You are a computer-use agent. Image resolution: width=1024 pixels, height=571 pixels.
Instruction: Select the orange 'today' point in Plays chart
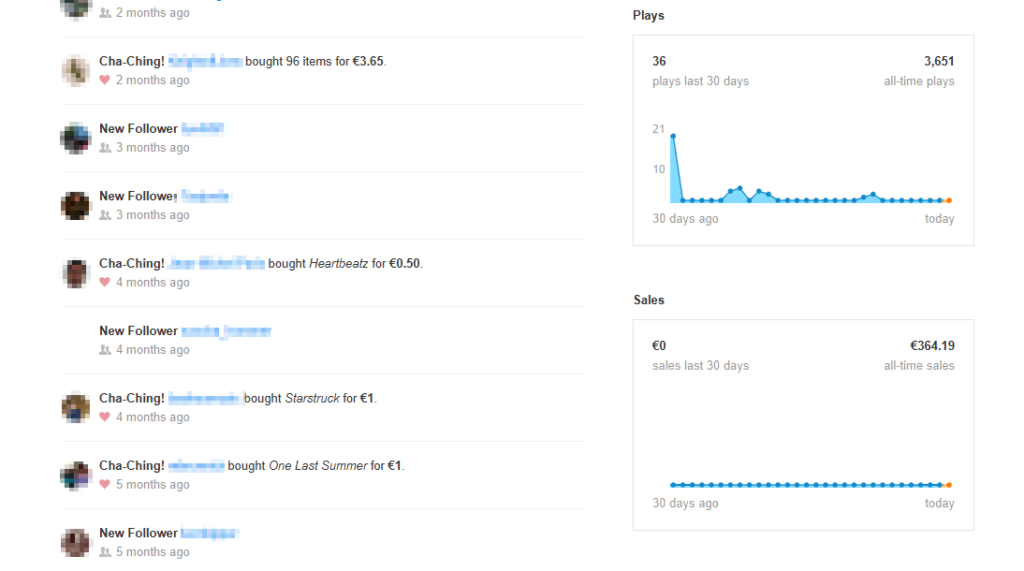[948, 201]
